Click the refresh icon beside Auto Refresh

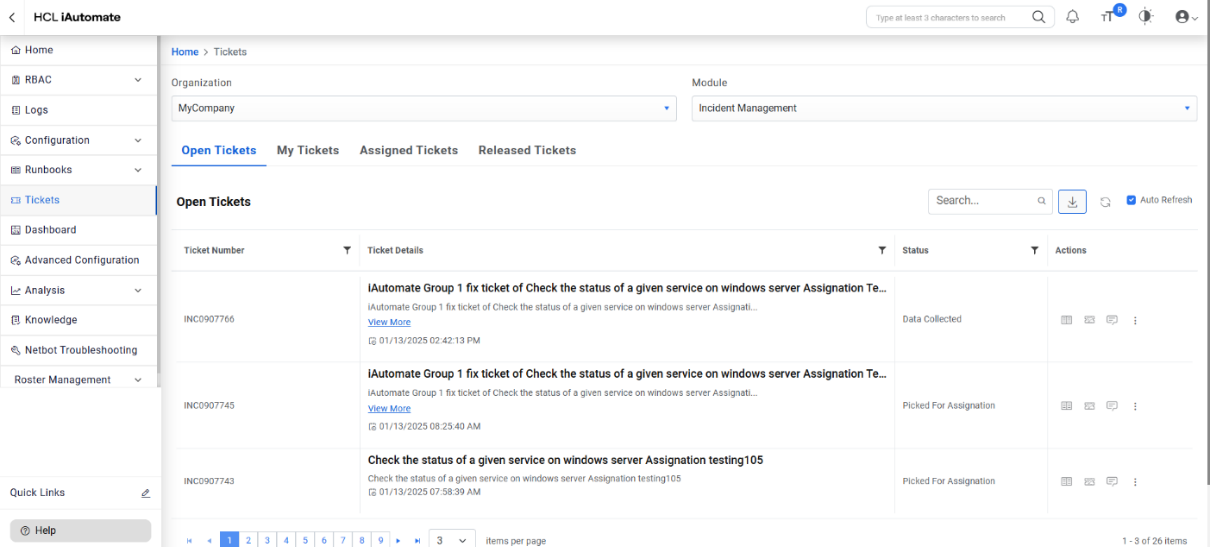pos(1105,202)
